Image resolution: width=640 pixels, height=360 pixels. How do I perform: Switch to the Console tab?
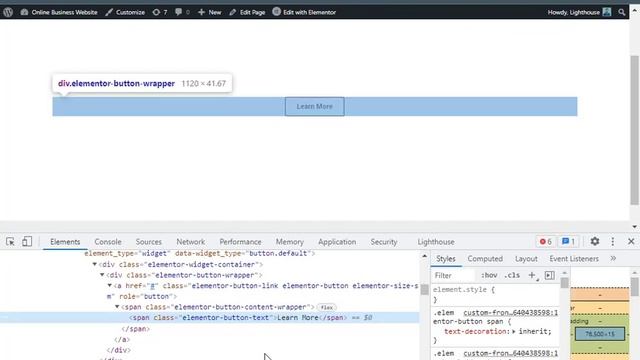click(108, 242)
